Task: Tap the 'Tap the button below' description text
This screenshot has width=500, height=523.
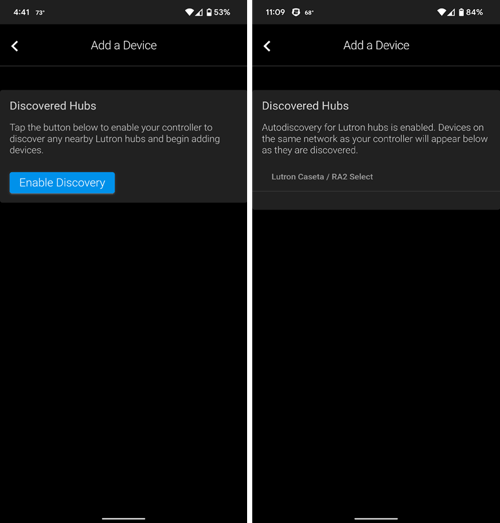Action: (115, 139)
